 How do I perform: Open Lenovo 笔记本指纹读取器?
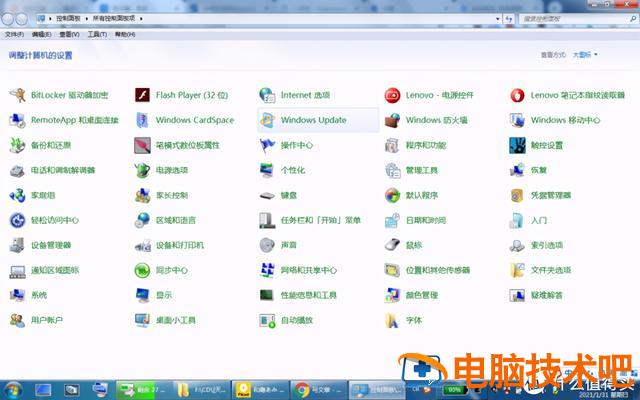(x=567, y=96)
